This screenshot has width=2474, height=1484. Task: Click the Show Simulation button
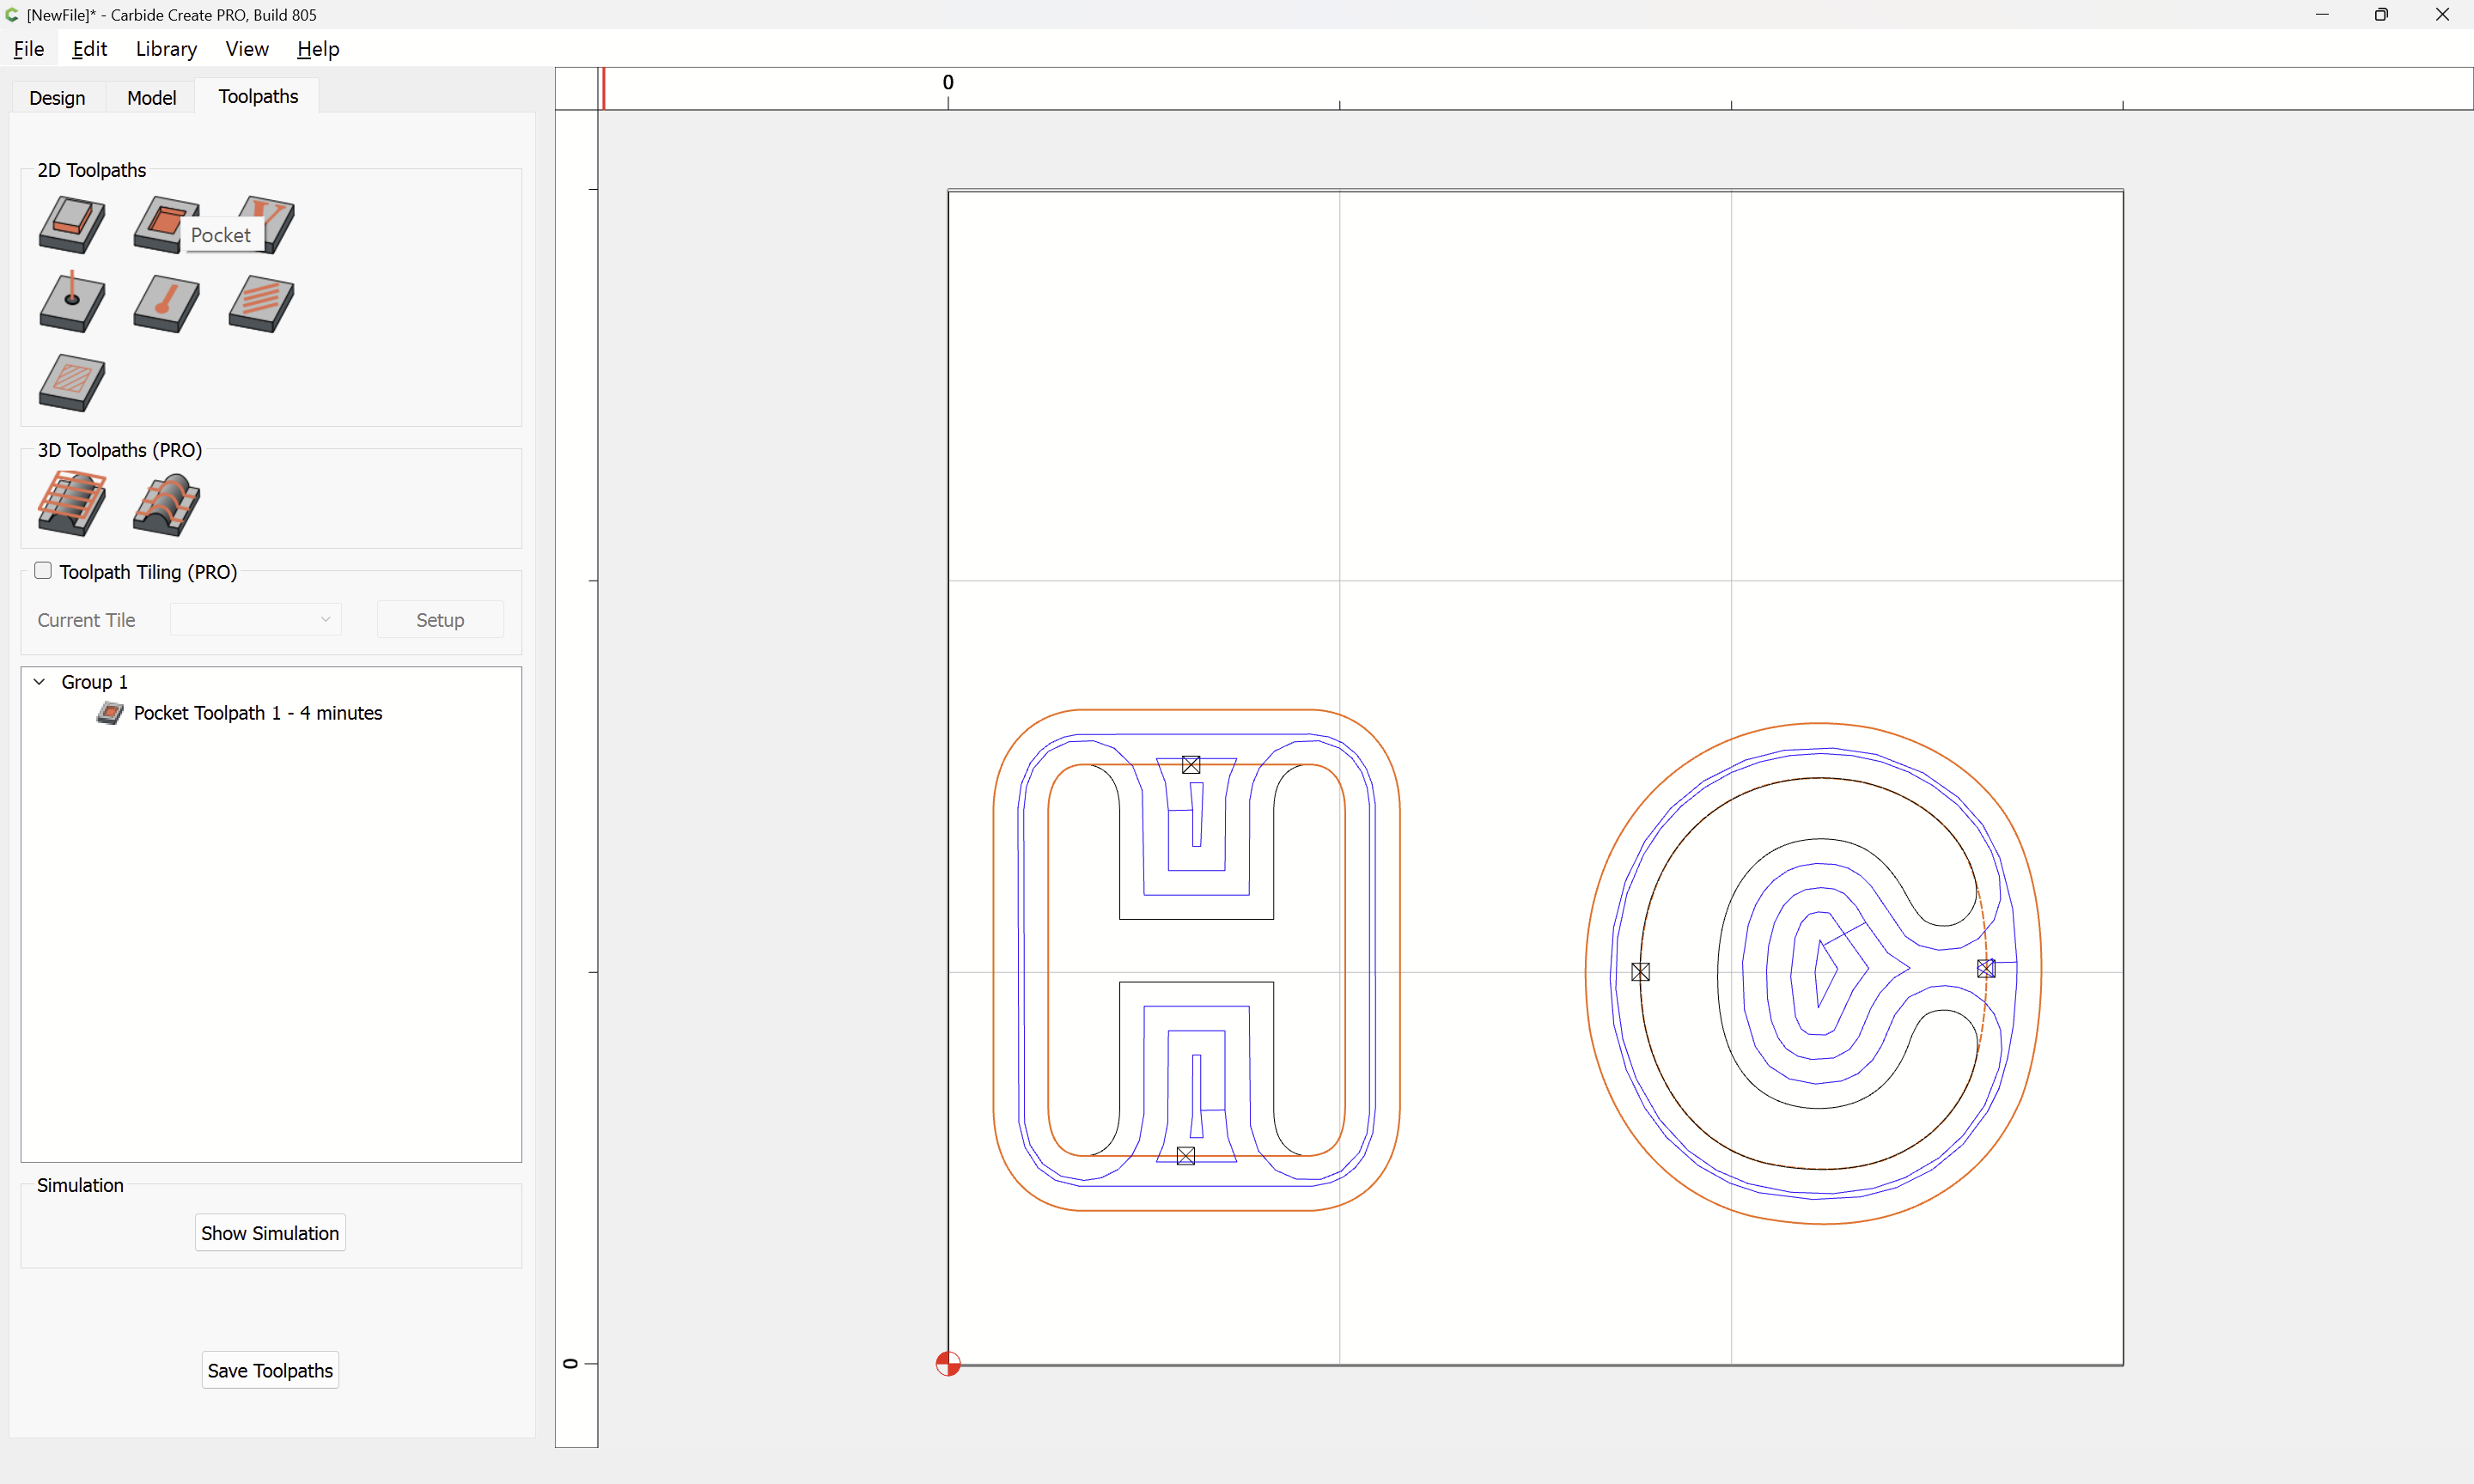(x=270, y=1233)
